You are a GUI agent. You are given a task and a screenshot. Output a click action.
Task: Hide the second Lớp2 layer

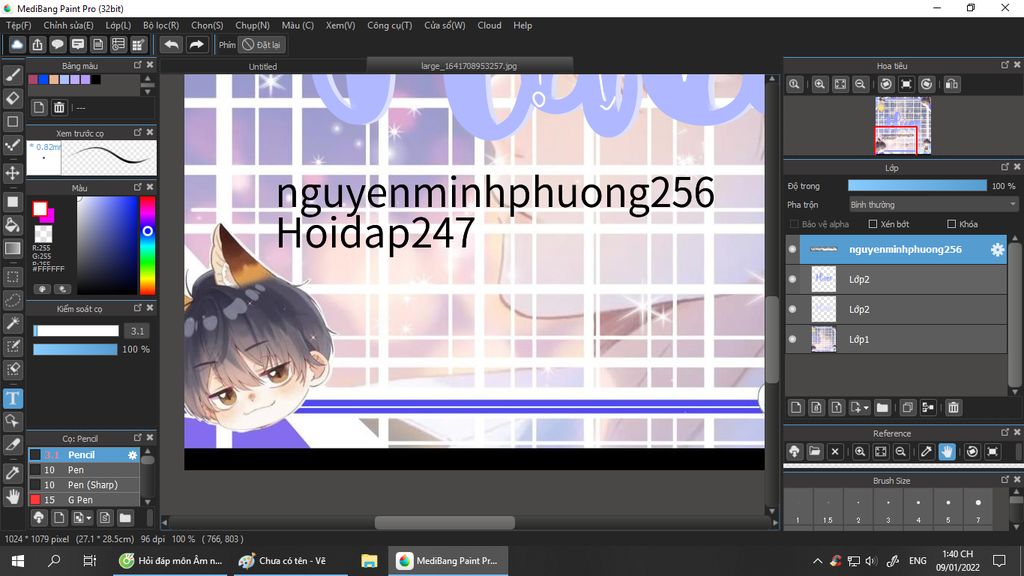coord(792,310)
